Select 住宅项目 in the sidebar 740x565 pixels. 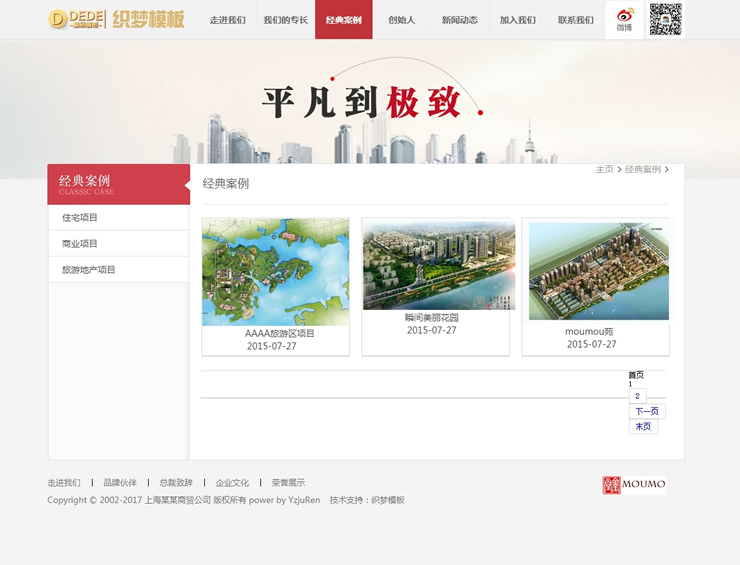80,218
